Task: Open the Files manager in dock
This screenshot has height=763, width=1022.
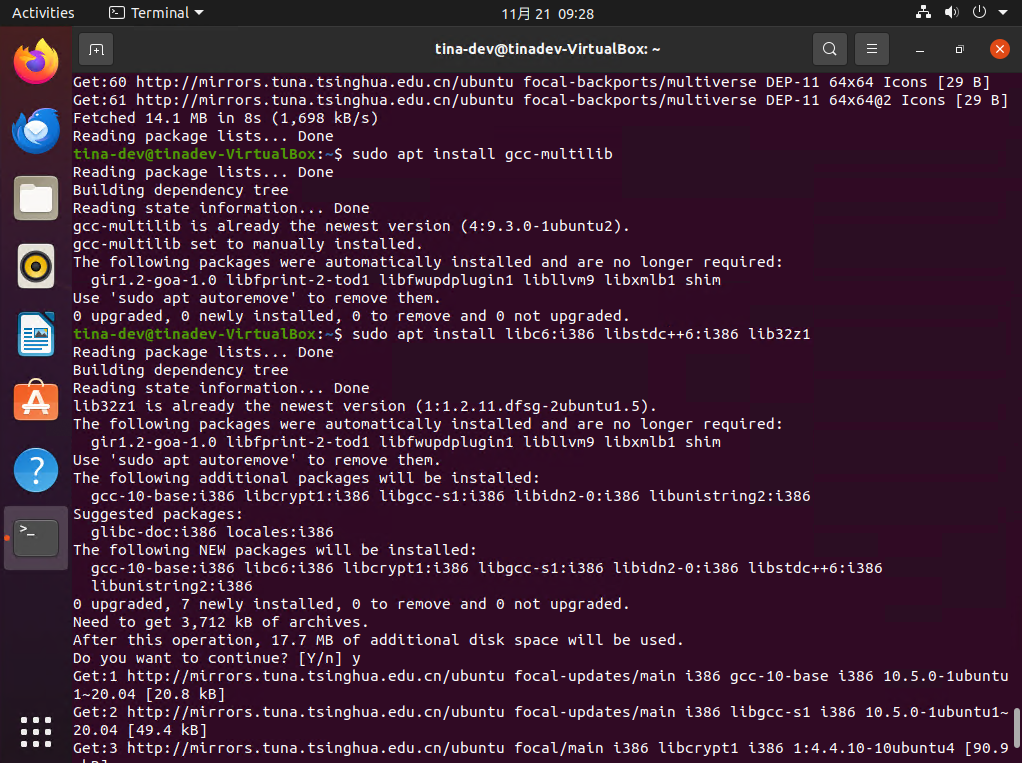Action: point(36,198)
